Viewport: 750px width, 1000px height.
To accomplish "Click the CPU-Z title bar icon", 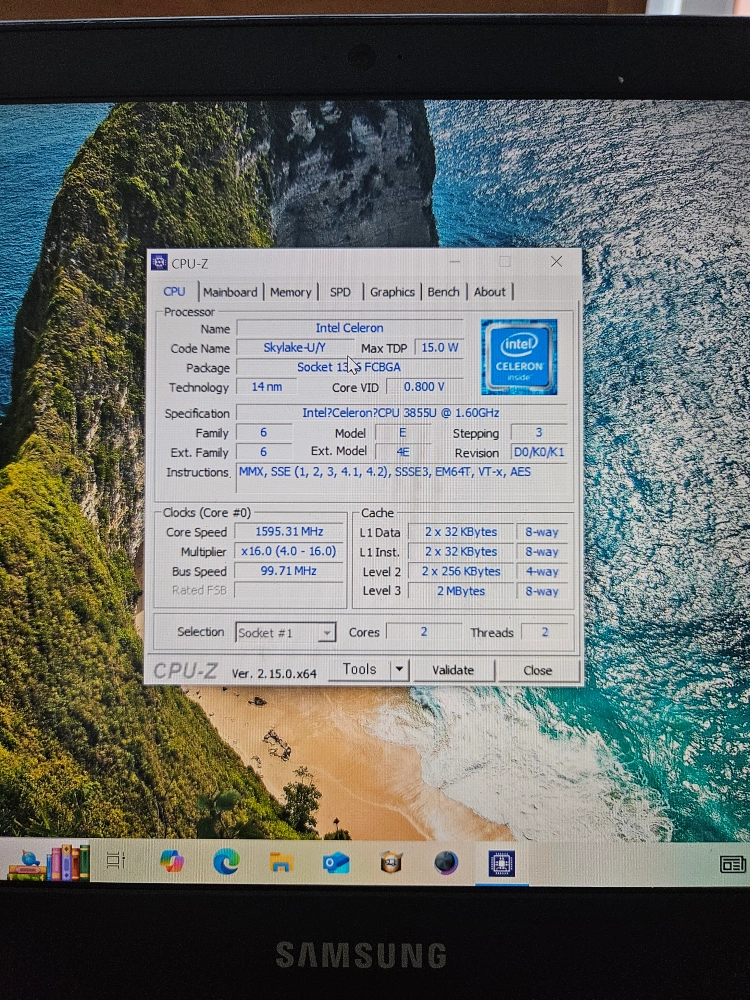I will point(159,262).
